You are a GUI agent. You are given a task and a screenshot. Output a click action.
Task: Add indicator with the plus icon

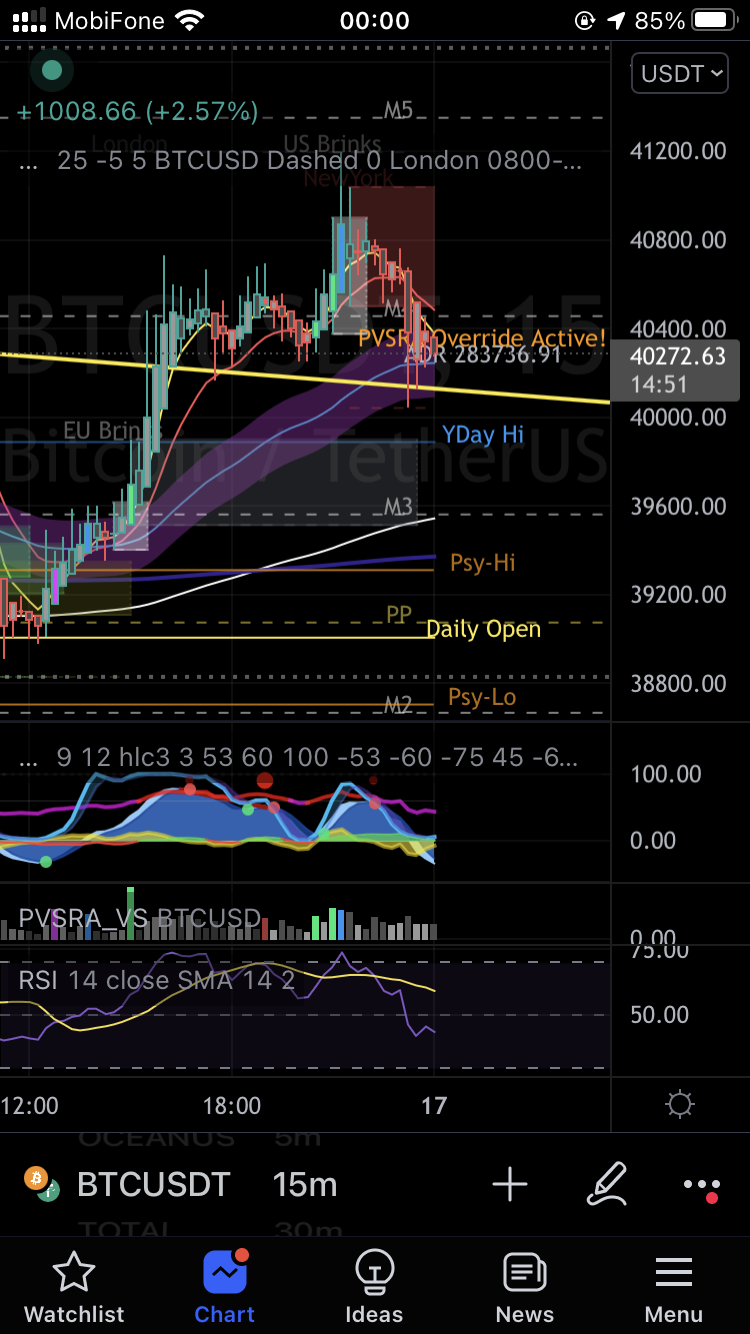click(x=510, y=1185)
